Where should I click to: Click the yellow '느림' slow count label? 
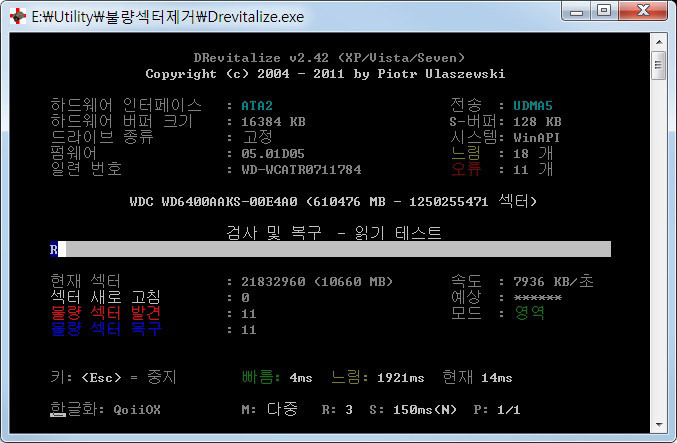click(466, 153)
